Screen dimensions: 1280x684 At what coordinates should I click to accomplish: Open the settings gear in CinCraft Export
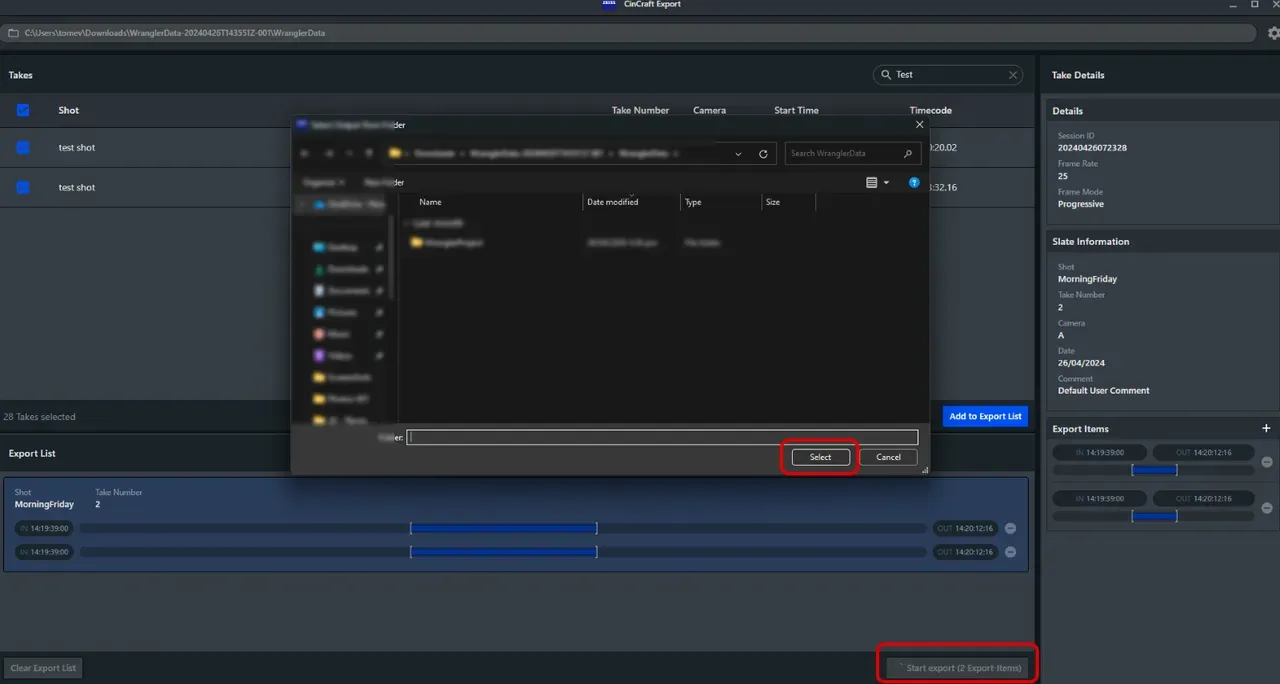(1274, 33)
